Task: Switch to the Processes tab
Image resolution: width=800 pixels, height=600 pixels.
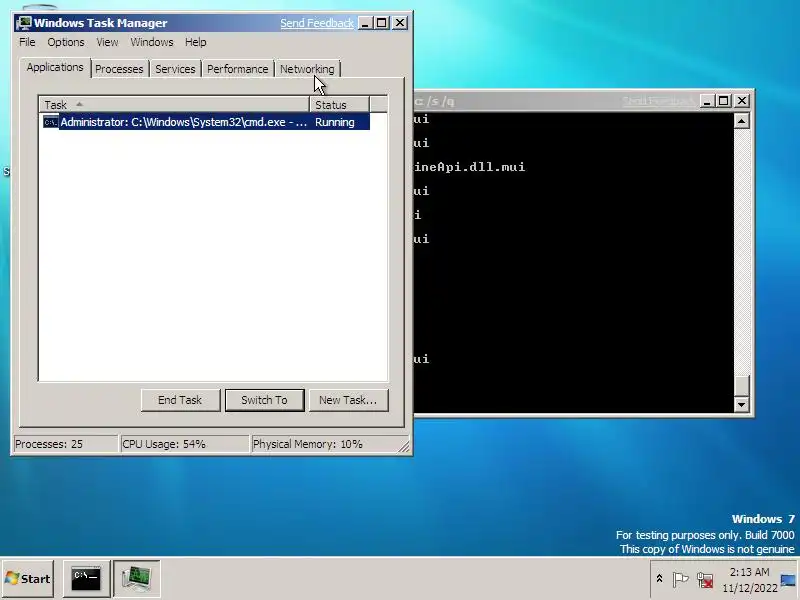Action: pyautogui.click(x=119, y=69)
